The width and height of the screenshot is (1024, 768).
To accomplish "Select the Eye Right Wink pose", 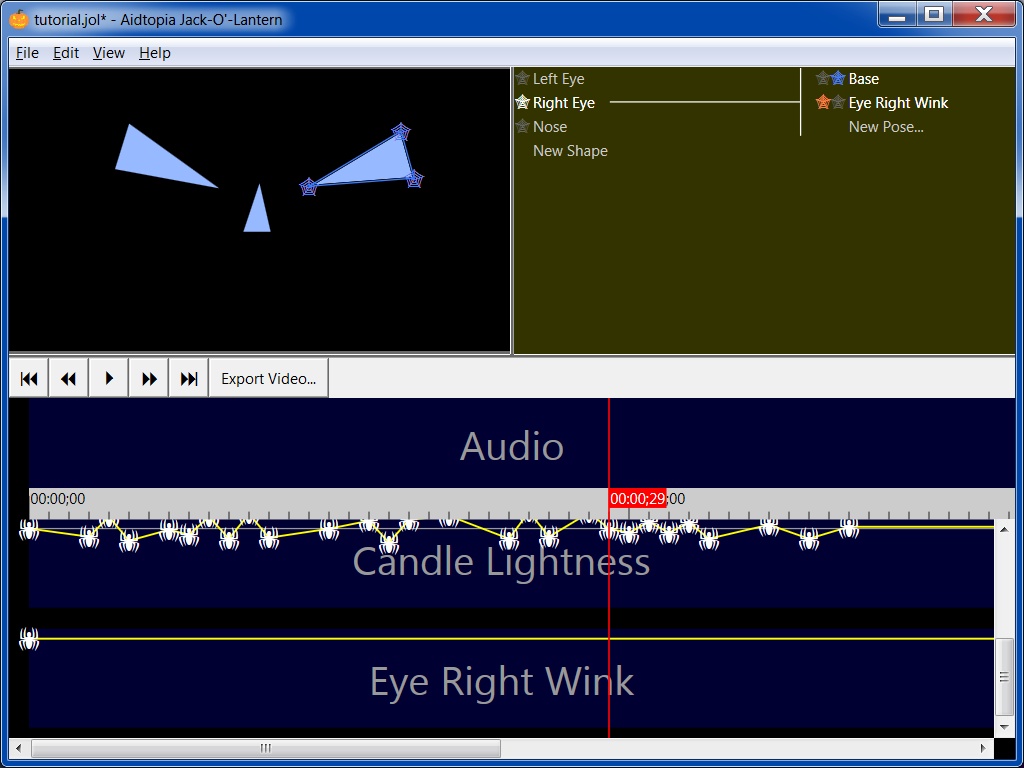I will click(x=898, y=103).
